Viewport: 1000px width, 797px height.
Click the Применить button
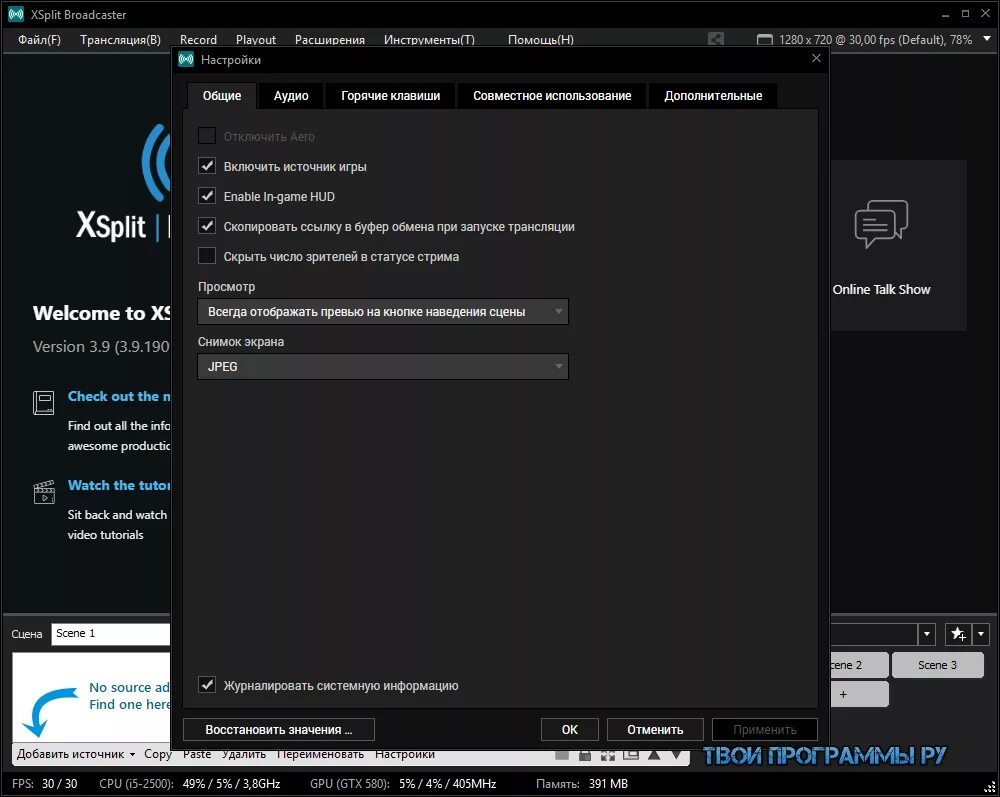pos(764,729)
